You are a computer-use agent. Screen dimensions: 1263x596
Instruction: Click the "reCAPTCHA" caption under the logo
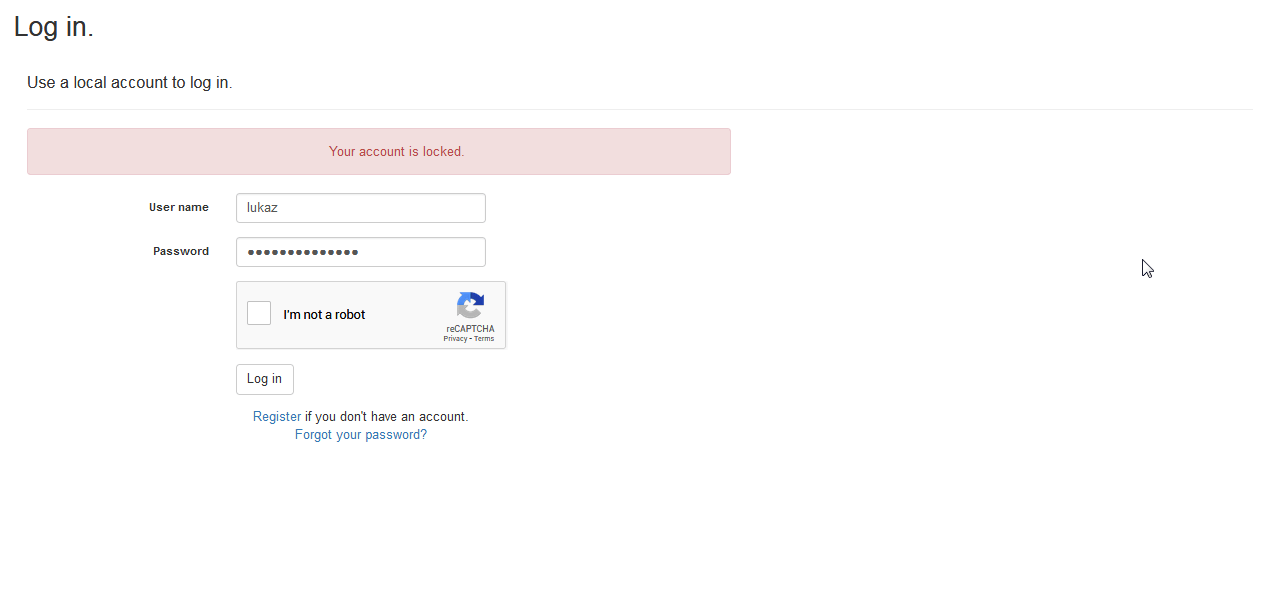coord(470,329)
